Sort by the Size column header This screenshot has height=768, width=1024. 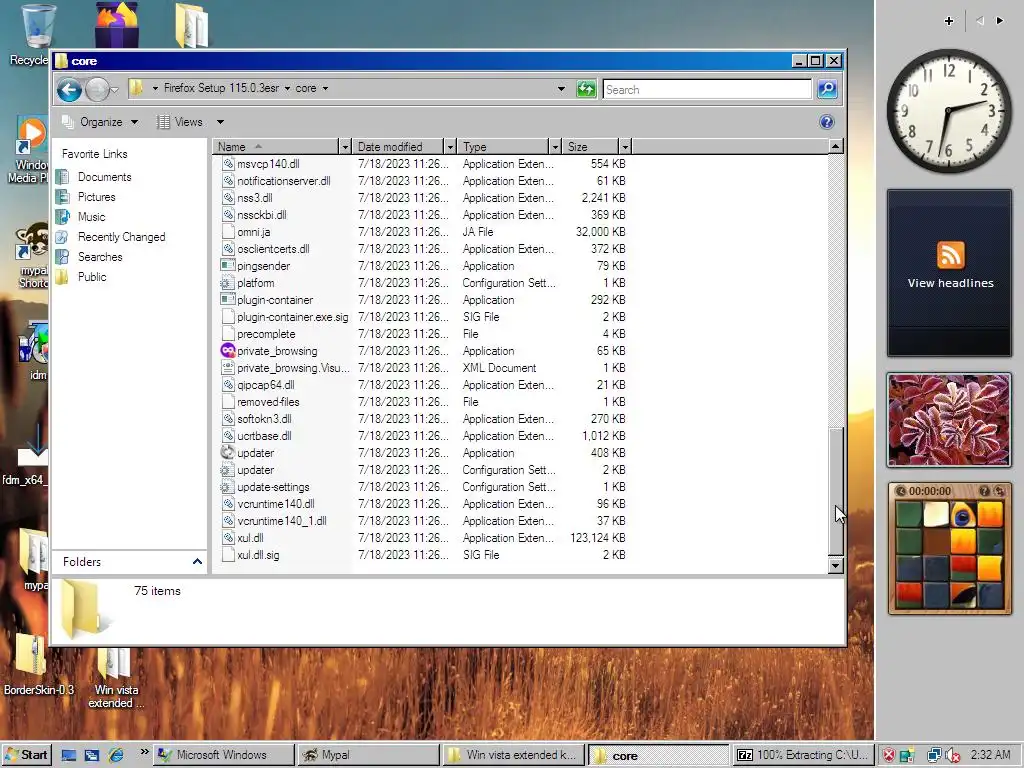pyautogui.click(x=591, y=147)
